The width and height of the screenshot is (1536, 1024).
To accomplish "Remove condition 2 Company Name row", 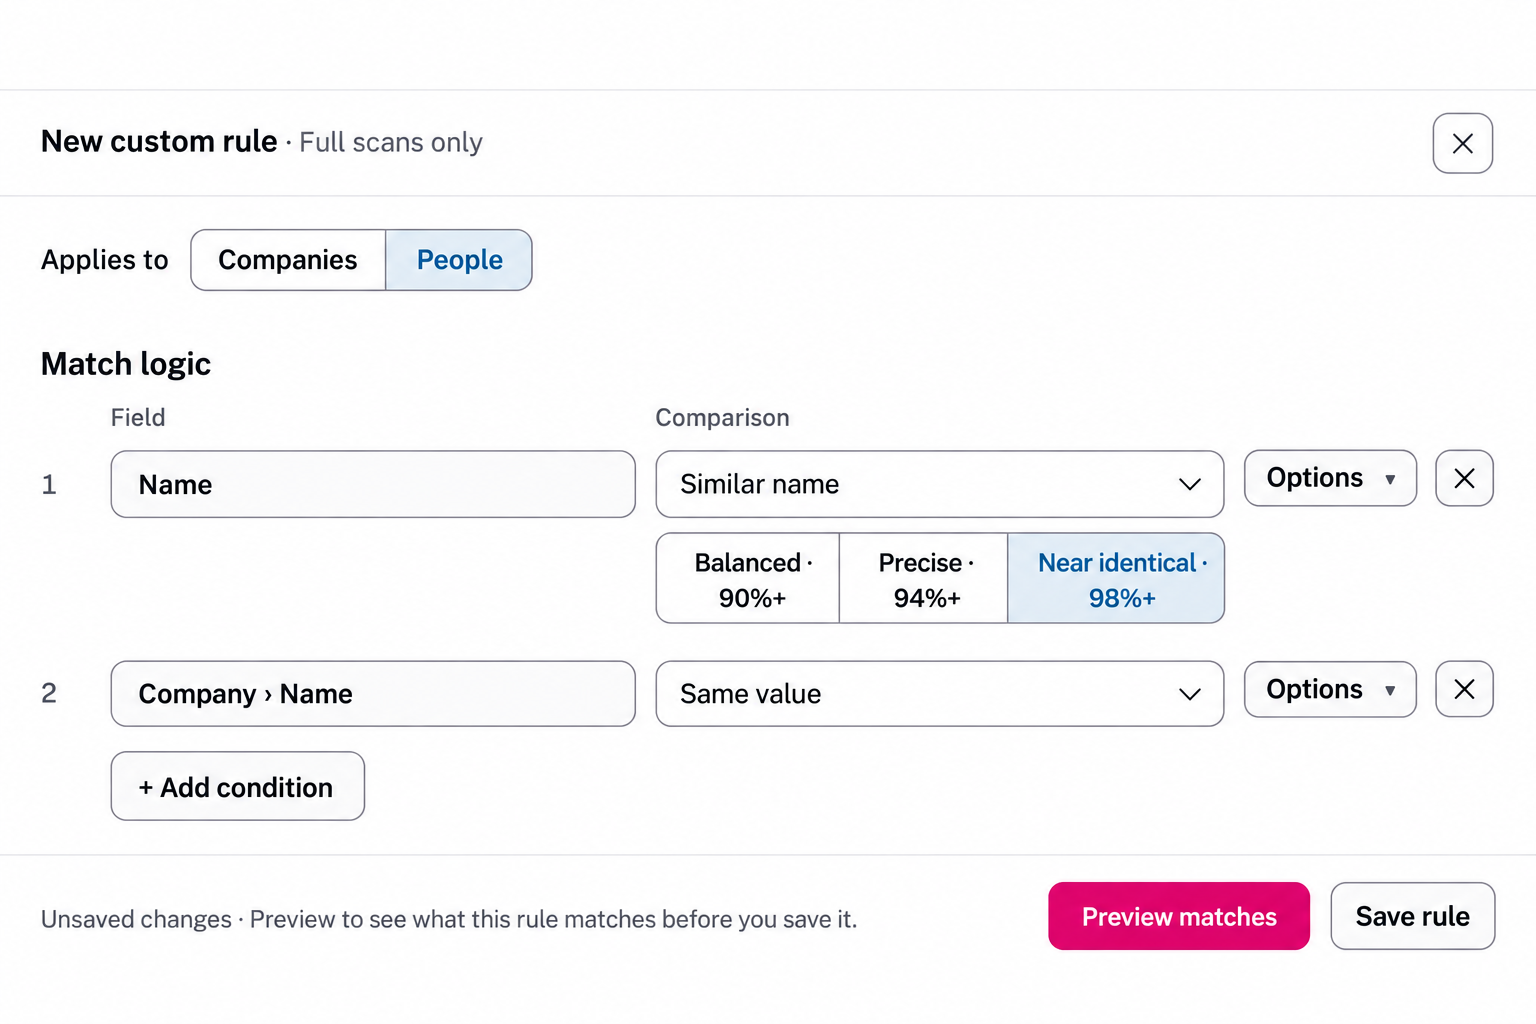I will click(1464, 689).
